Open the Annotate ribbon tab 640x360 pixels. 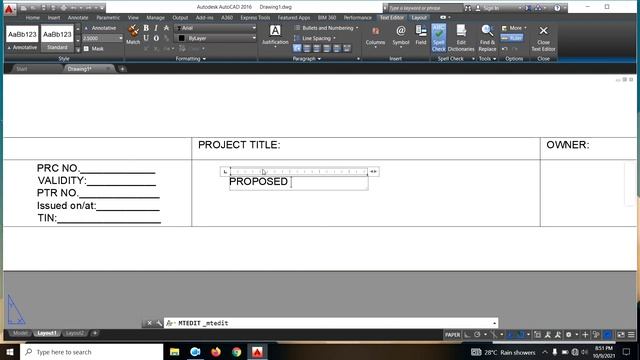click(78, 18)
